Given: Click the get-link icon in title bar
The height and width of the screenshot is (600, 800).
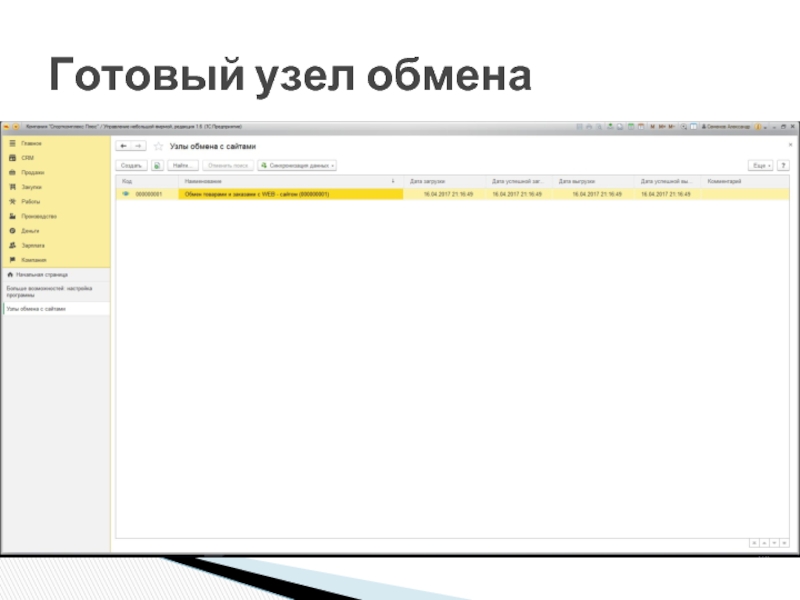Looking at the screenshot, I should pyautogui.click(x=610, y=127).
